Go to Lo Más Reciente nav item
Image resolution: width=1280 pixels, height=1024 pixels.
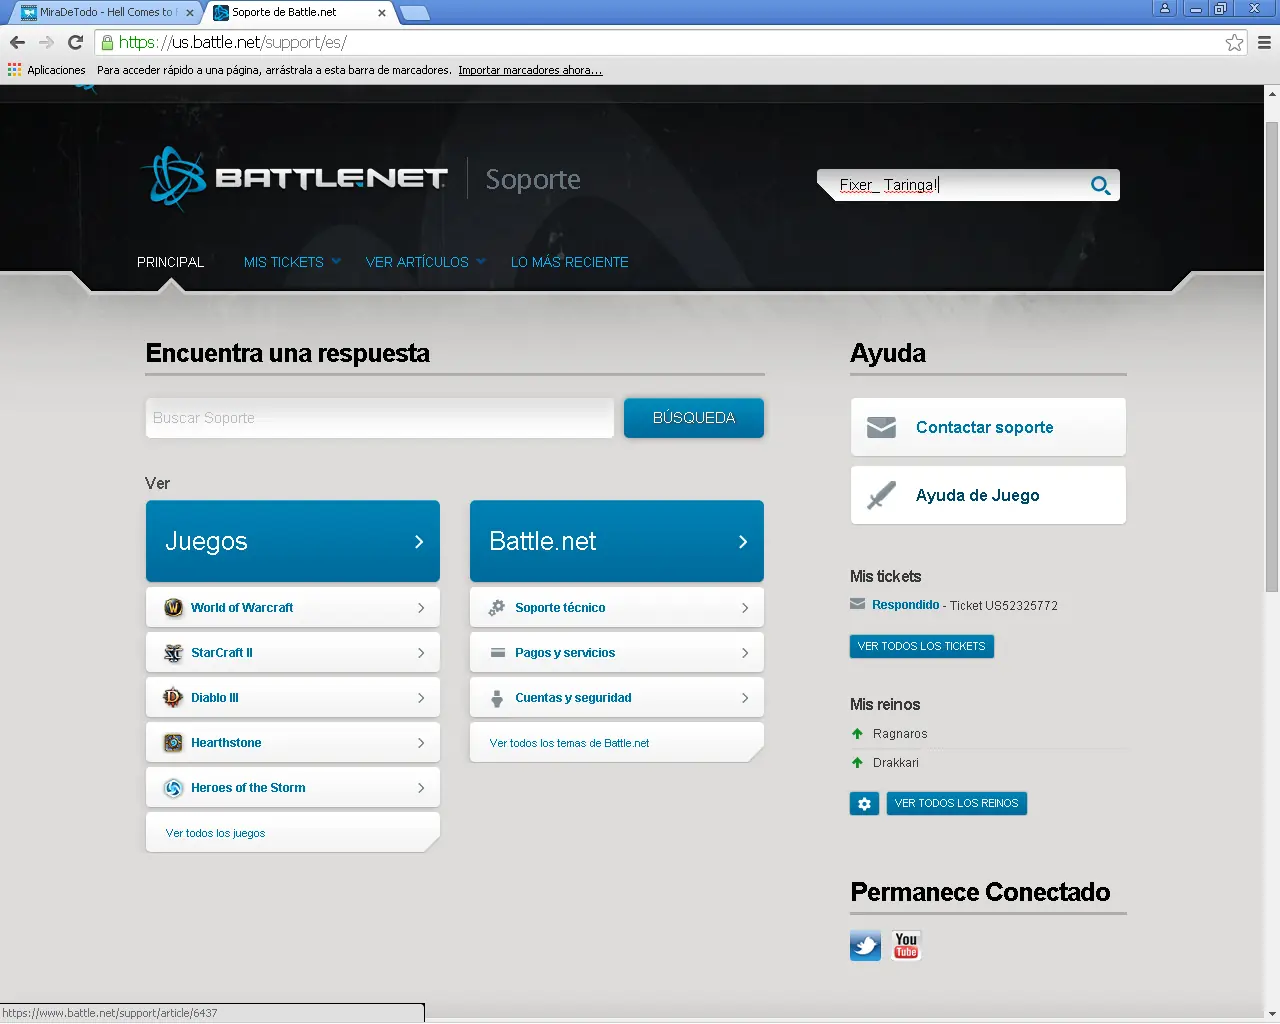570,262
